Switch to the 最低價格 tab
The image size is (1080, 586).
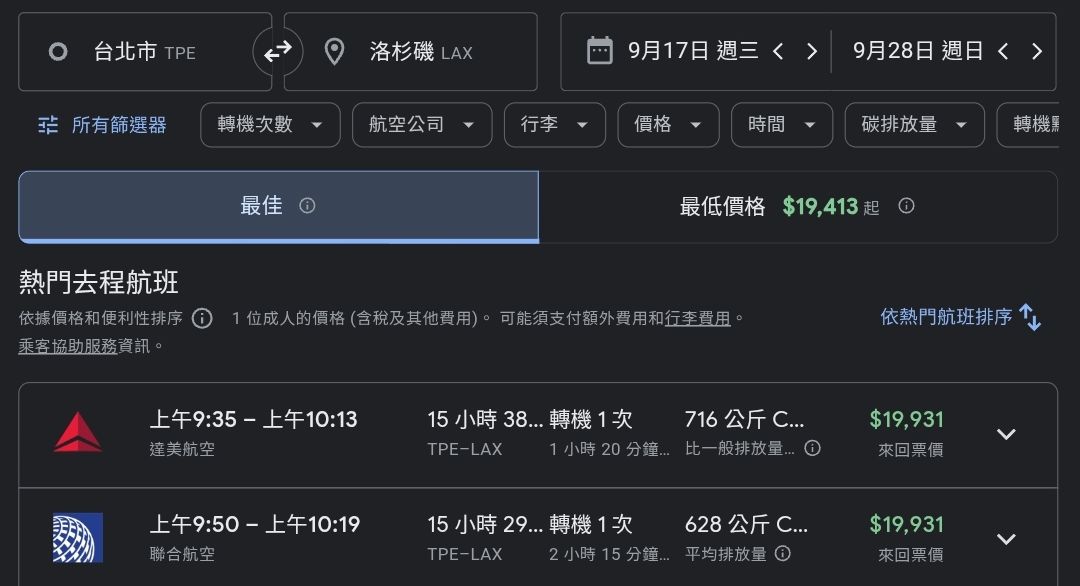(797, 207)
